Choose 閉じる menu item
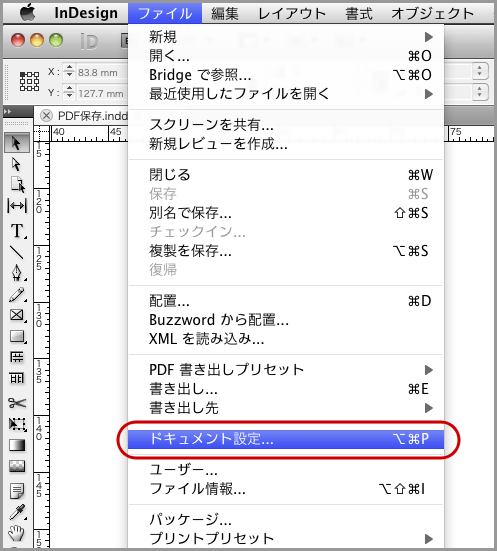 pos(286,174)
